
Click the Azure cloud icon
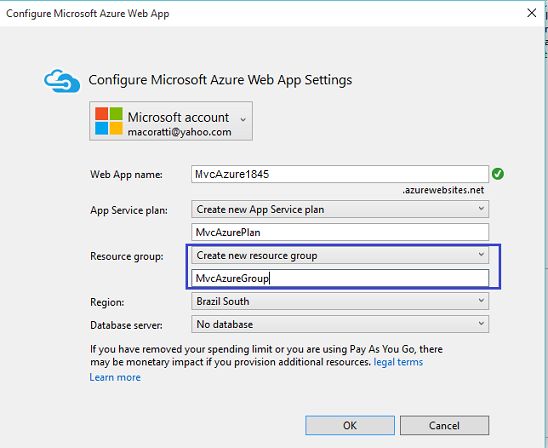click(x=62, y=81)
